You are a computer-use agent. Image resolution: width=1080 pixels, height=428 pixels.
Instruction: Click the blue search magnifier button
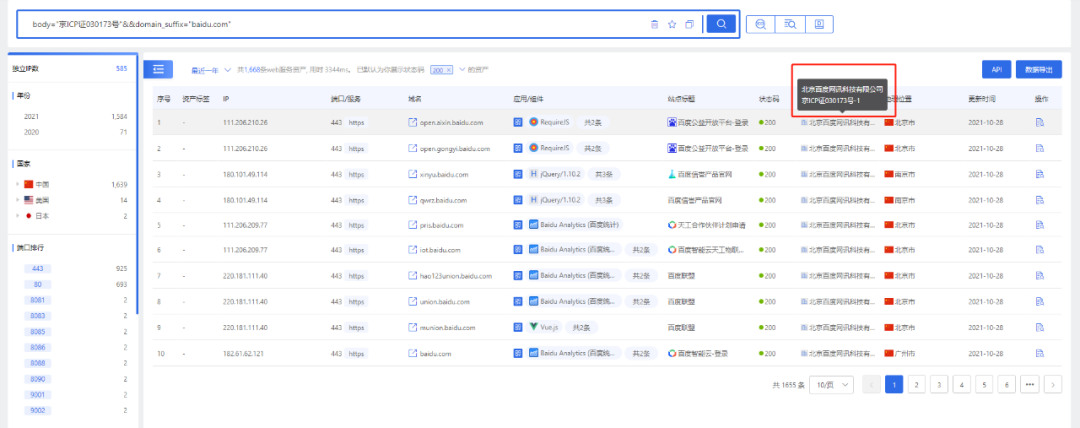[x=721, y=24]
